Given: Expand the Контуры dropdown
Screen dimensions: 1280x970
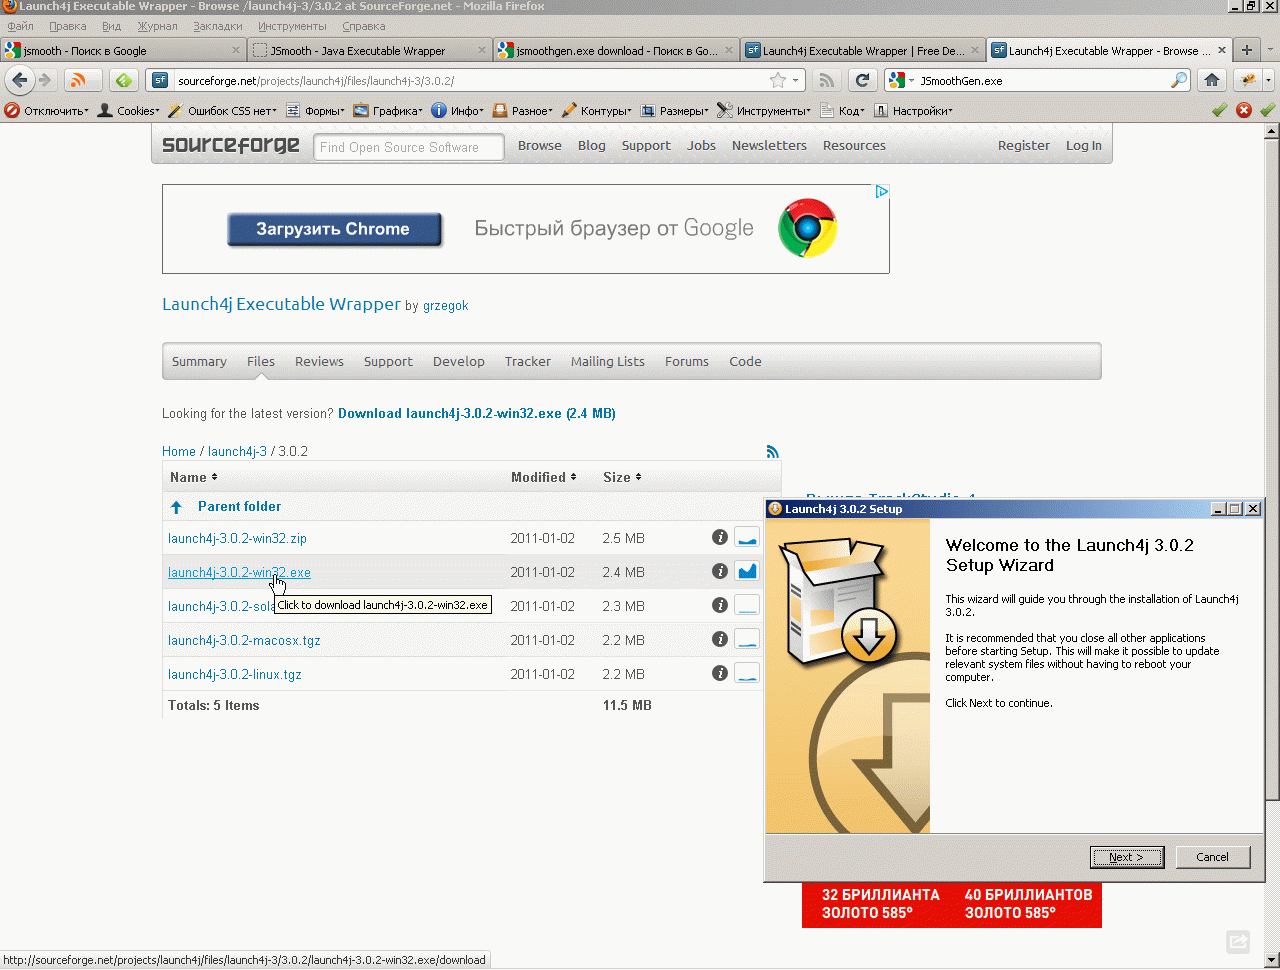Looking at the screenshot, I should [x=597, y=111].
